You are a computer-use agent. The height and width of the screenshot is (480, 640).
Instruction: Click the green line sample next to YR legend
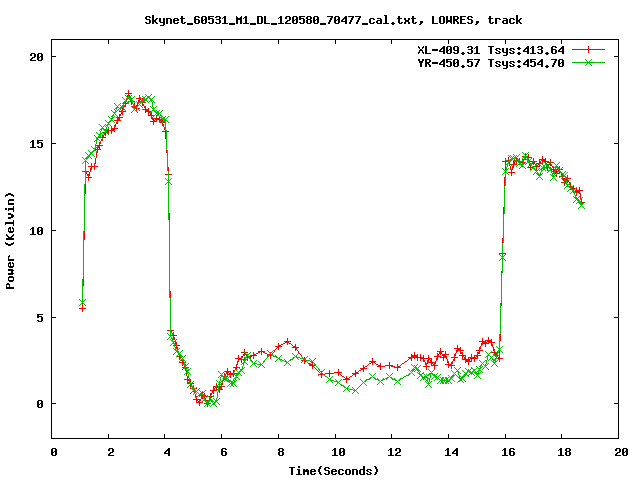(588, 62)
